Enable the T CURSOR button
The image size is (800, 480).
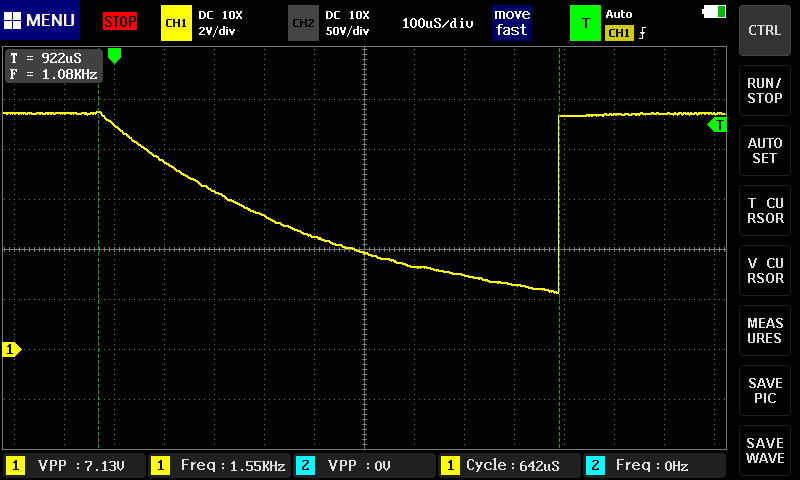[x=764, y=211]
